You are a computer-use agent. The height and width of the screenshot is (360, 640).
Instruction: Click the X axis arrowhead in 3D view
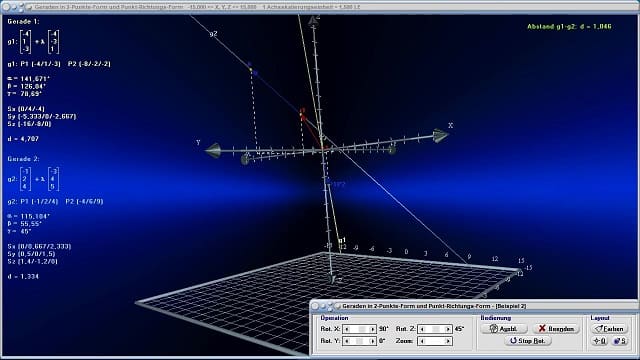click(x=440, y=136)
